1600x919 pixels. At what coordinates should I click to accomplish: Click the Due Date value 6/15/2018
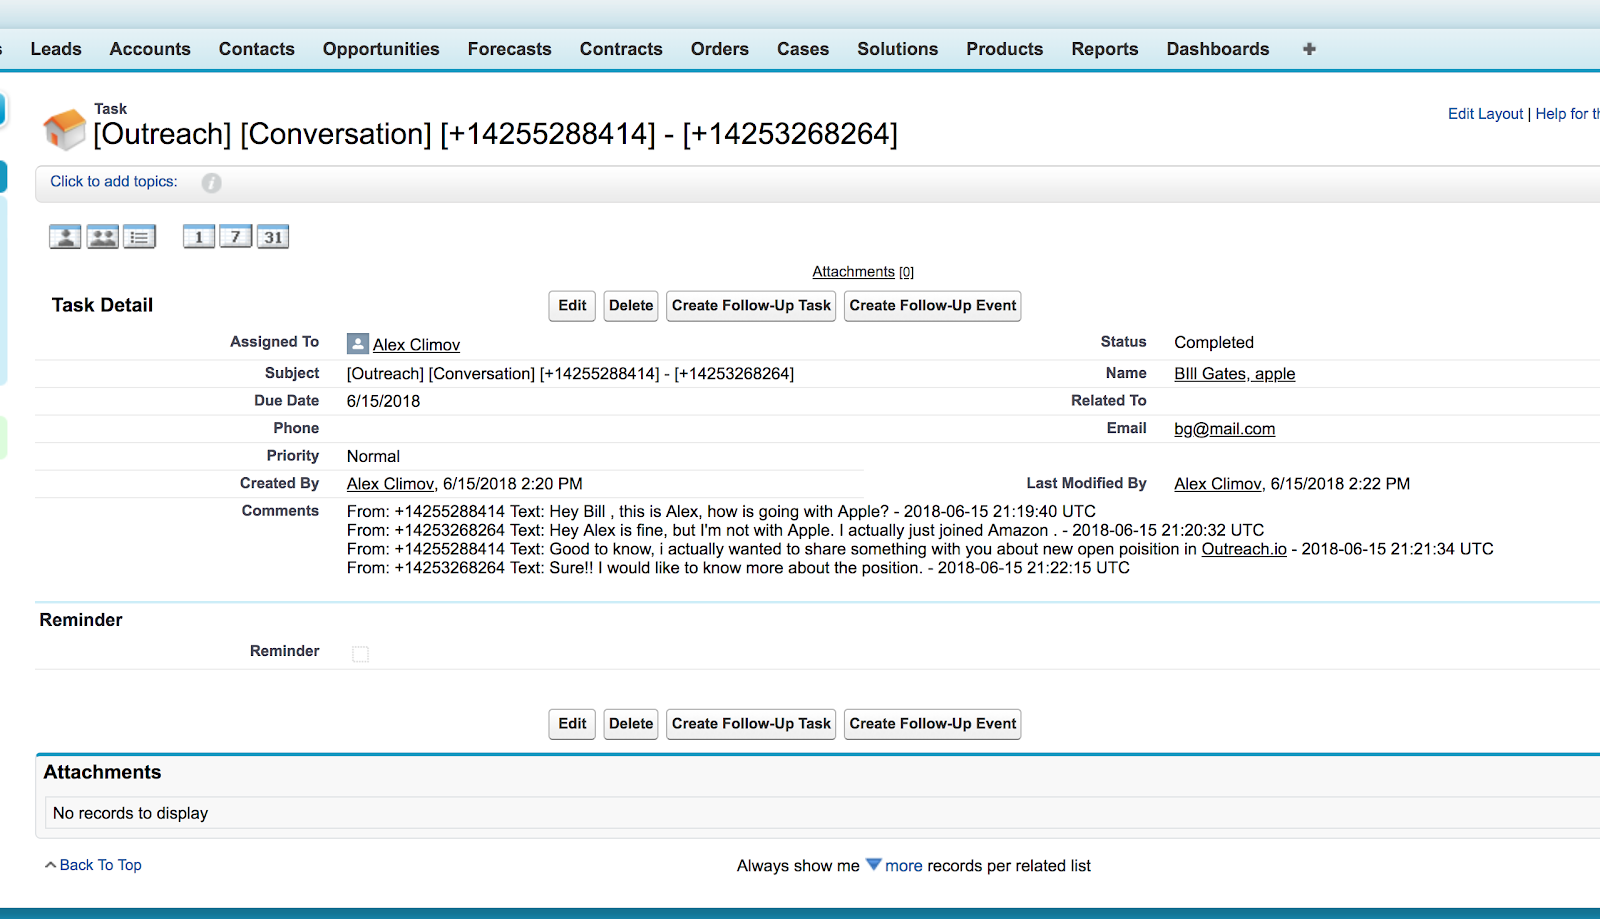coord(383,401)
